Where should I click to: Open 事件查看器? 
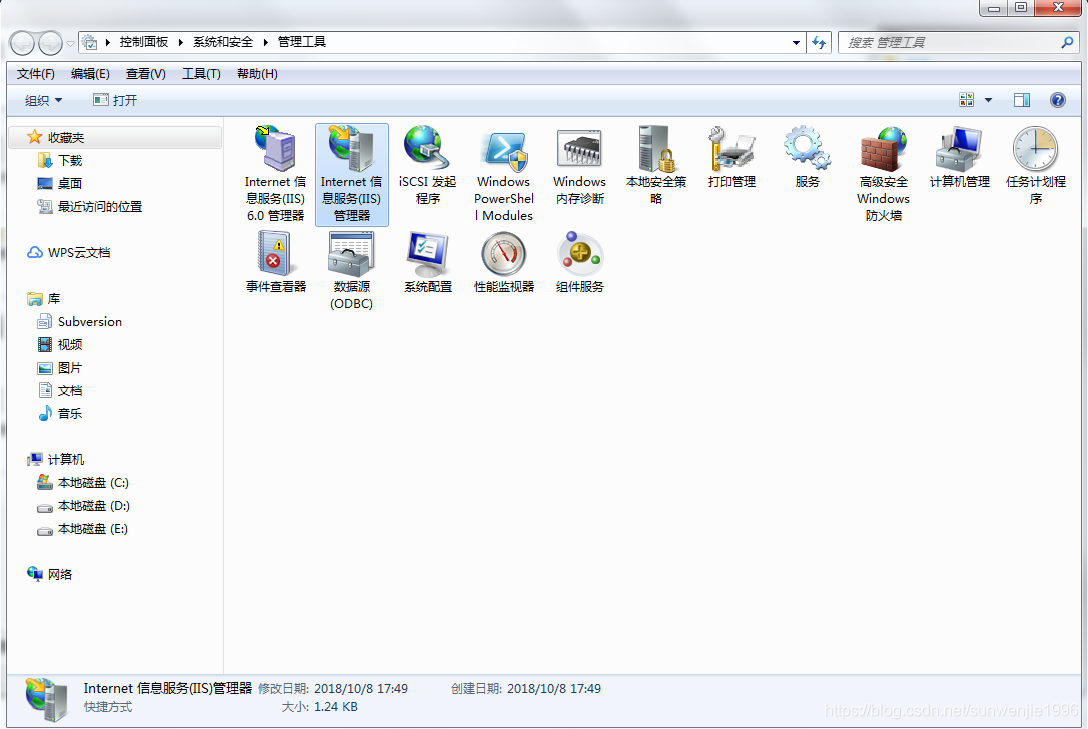point(275,262)
